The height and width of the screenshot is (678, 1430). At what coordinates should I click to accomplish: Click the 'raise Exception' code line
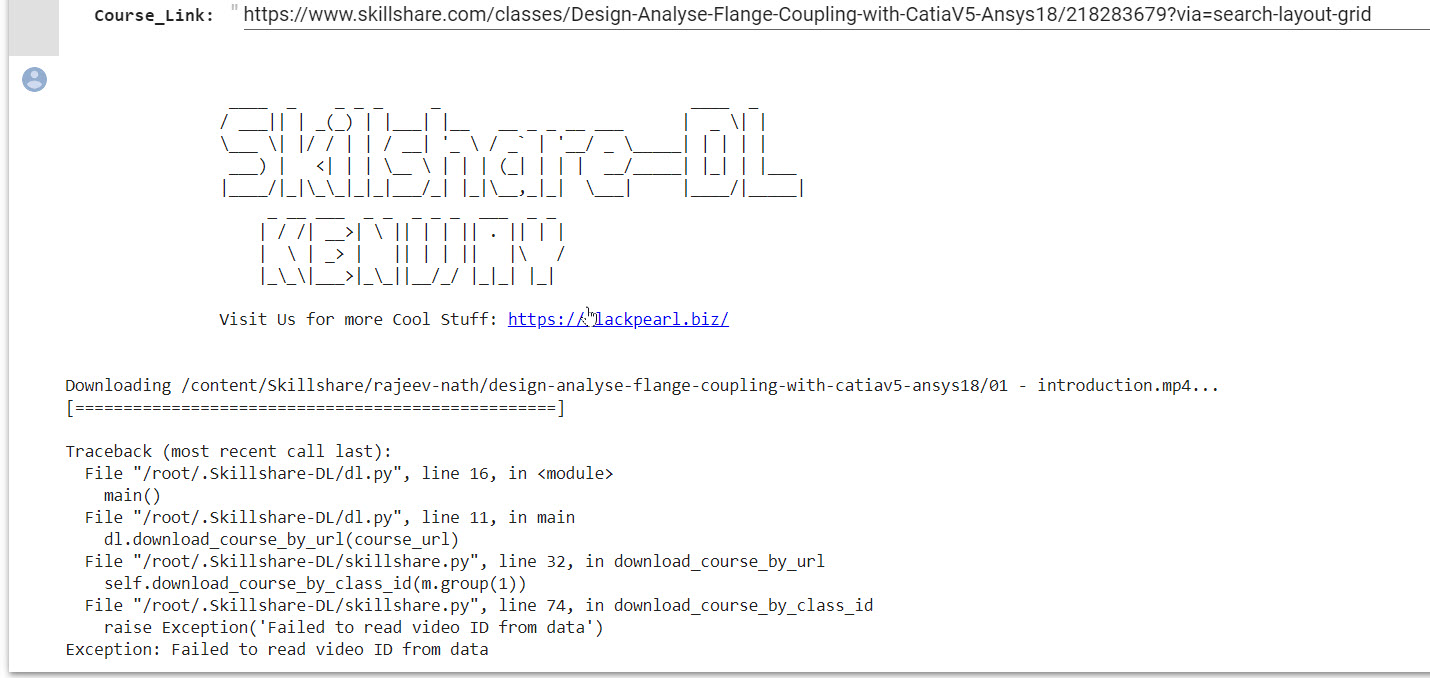coord(353,628)
